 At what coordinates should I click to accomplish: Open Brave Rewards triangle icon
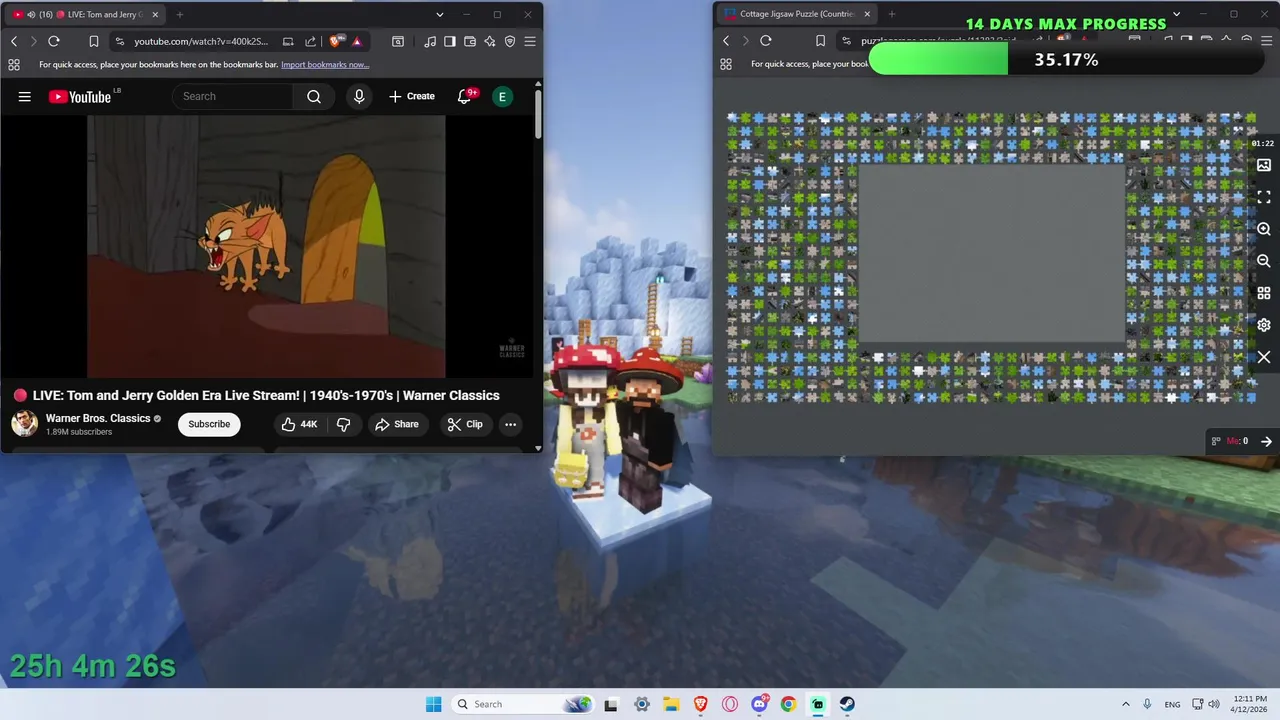[x=357, y=41]
